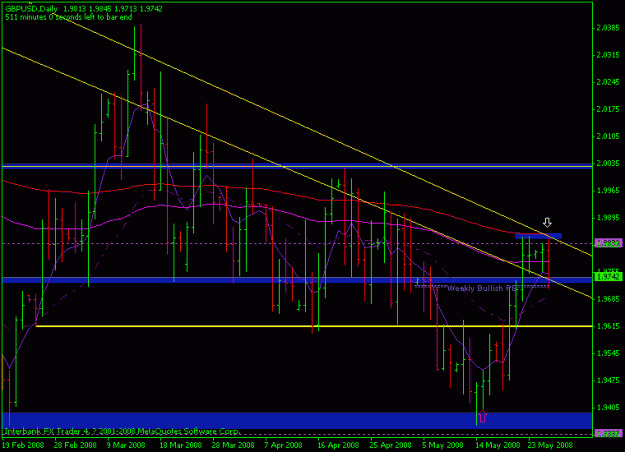The height and width of the screenshot is (452, 625).
Task: Click the 1.9405 price axis label
Action: (x=608, y=407)
